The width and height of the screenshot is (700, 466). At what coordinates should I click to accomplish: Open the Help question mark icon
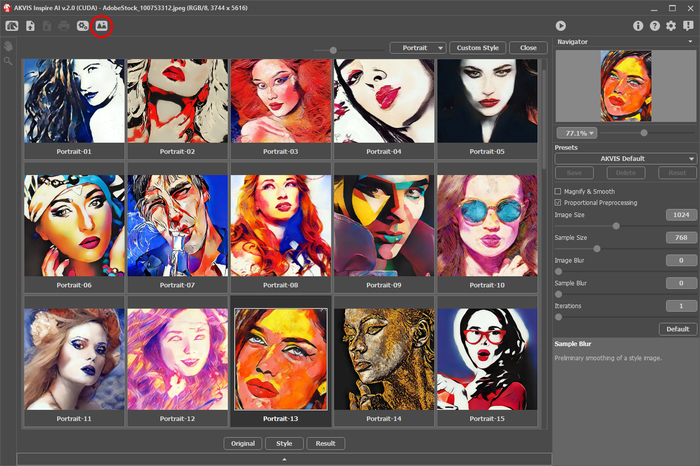coord(654,25)
